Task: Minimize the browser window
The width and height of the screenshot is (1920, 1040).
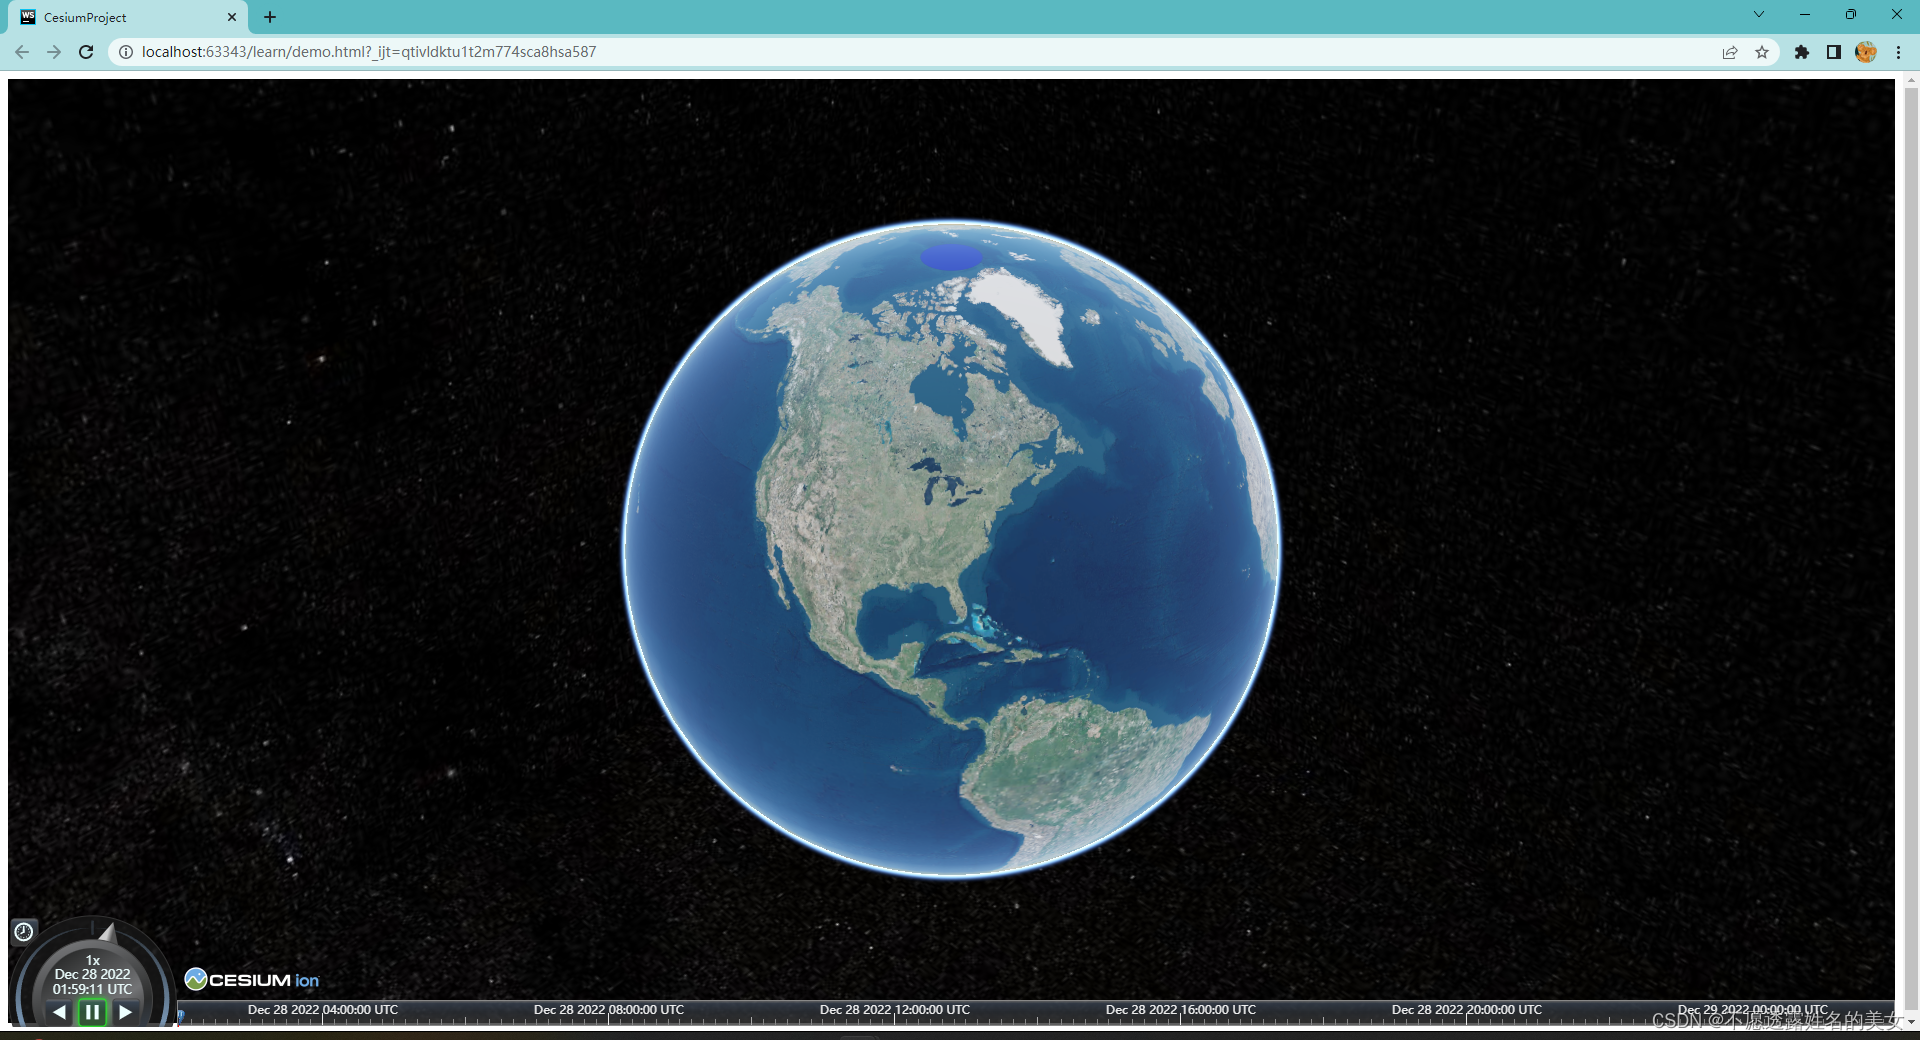Action: click(1805, 15)
